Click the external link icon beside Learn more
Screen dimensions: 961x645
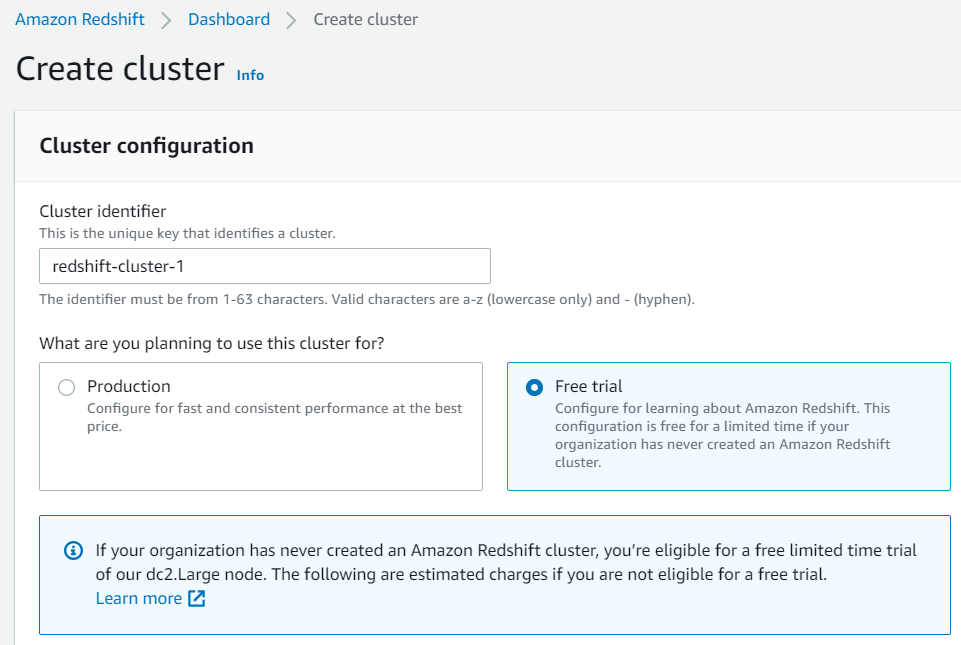(x=197, y=599)
